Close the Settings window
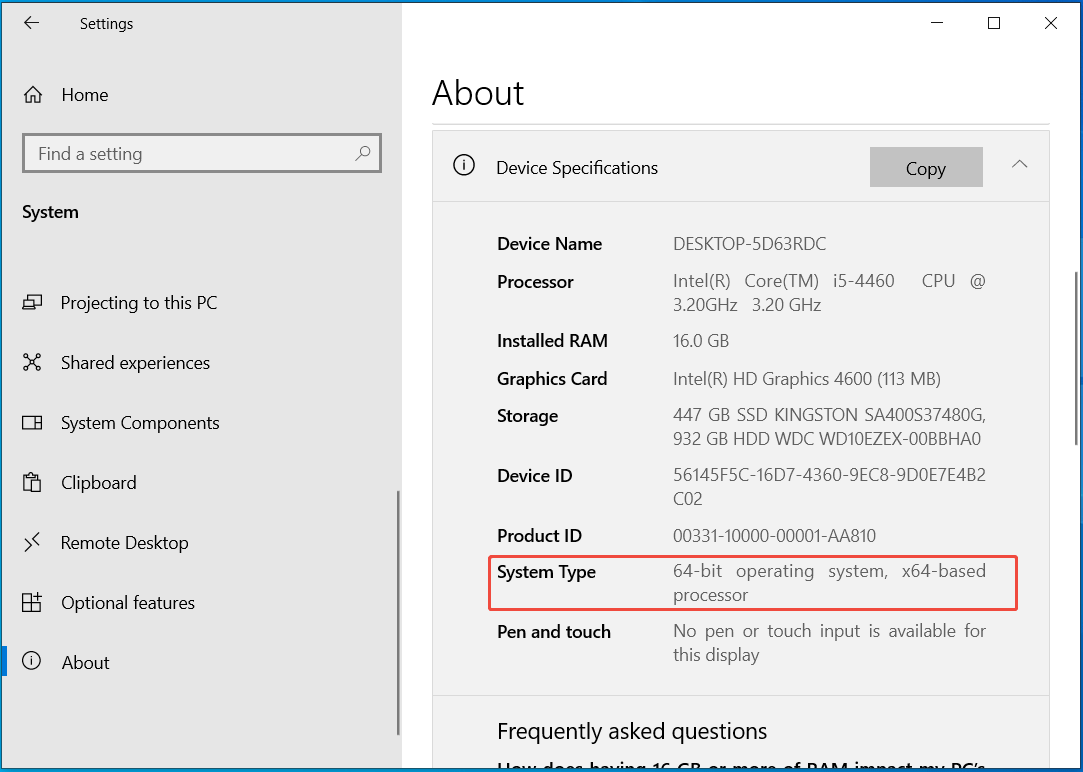The width and height of the screenshot is (1083, 772). tap(1051, 23)
